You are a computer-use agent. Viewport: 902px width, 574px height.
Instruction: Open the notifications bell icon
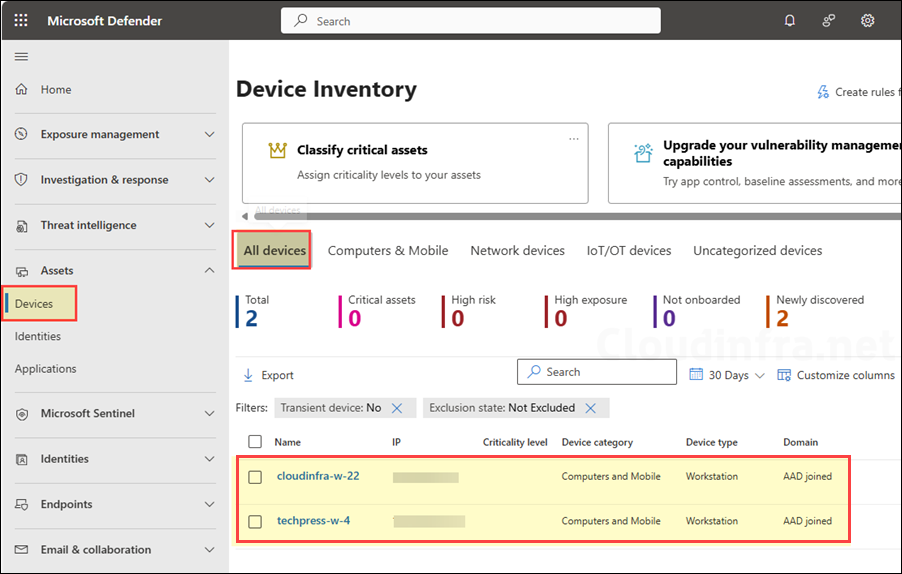pyautogui.click(x=790, y=21)
